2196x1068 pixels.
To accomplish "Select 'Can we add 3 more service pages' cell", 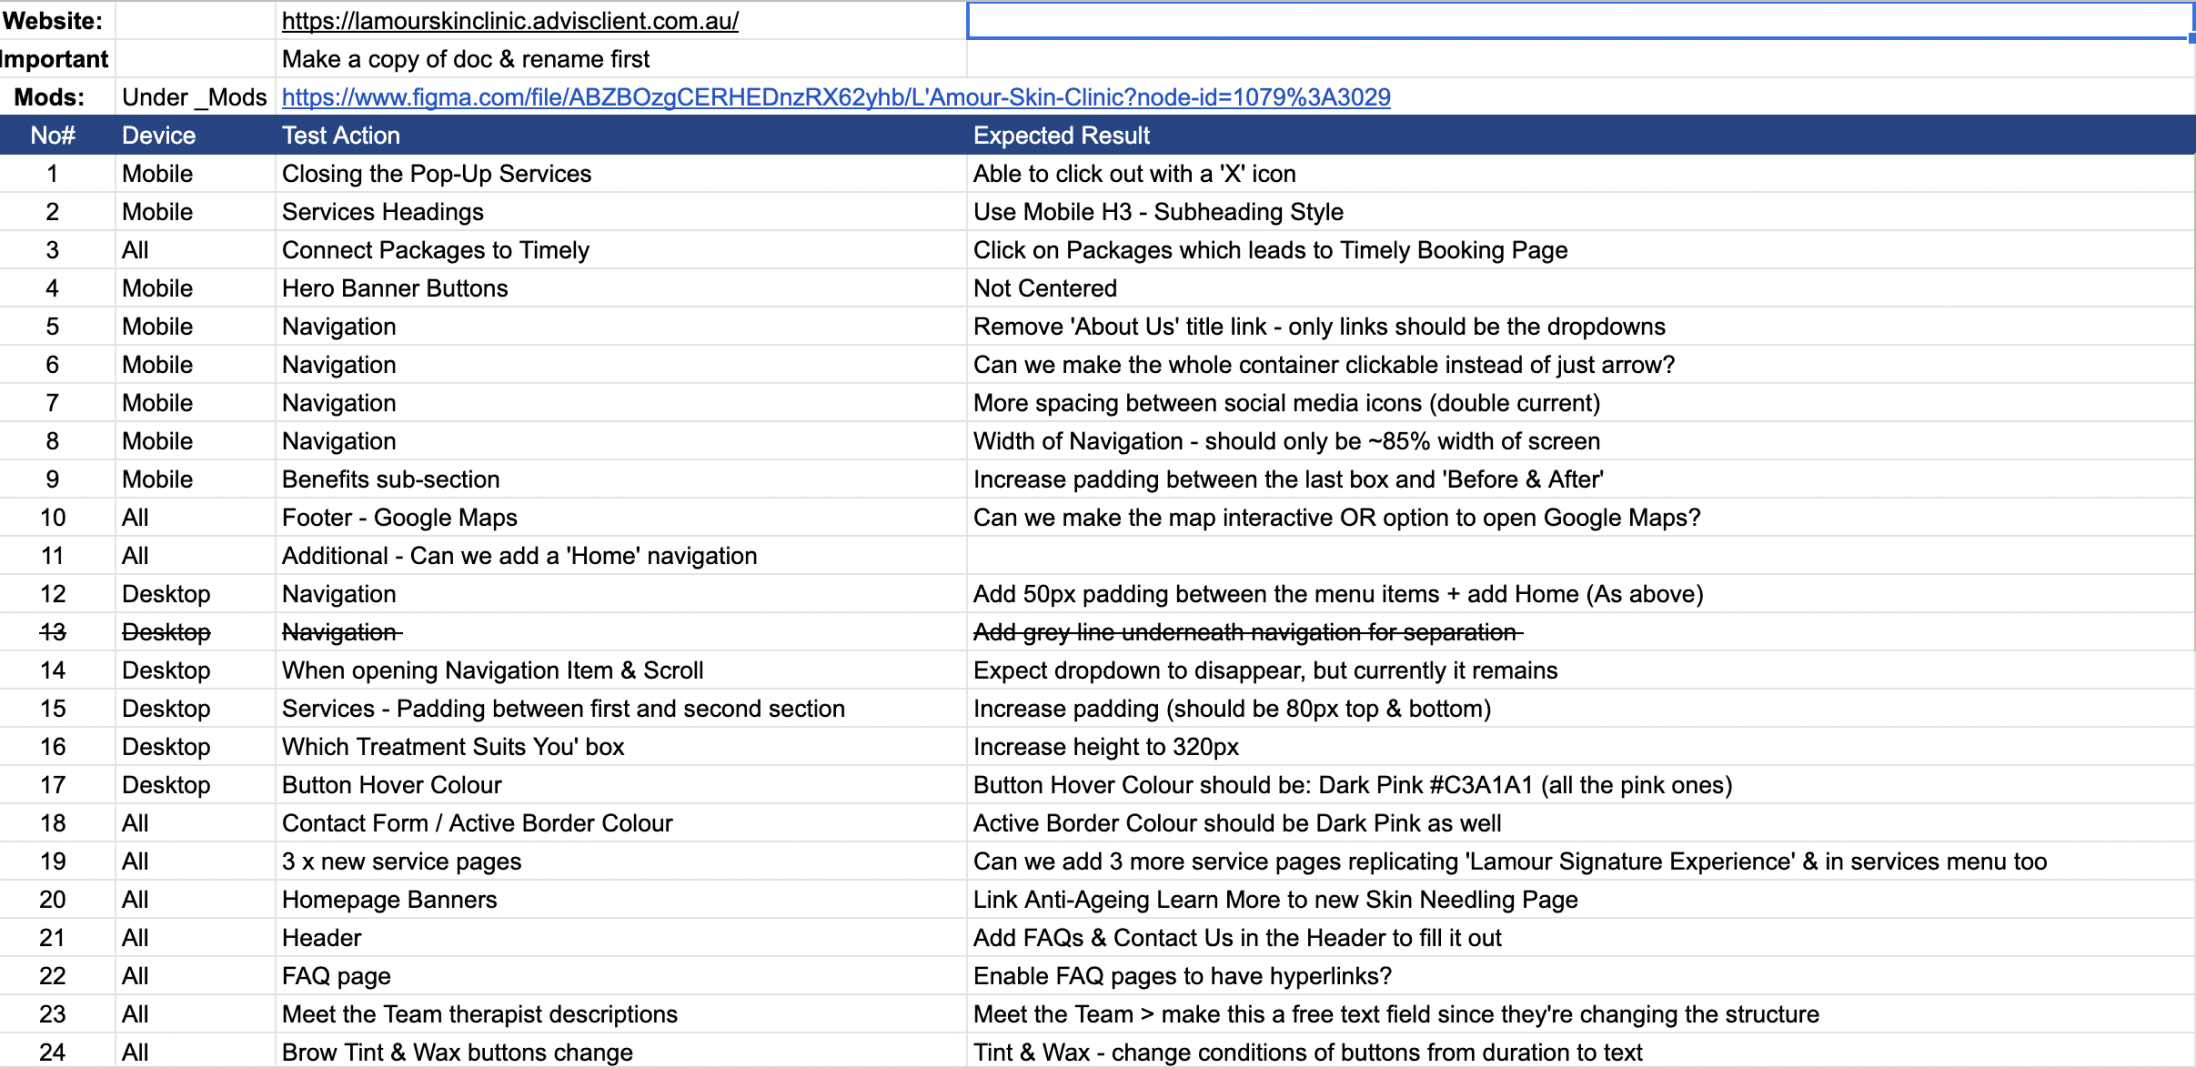I will (x=1580, y=861).
